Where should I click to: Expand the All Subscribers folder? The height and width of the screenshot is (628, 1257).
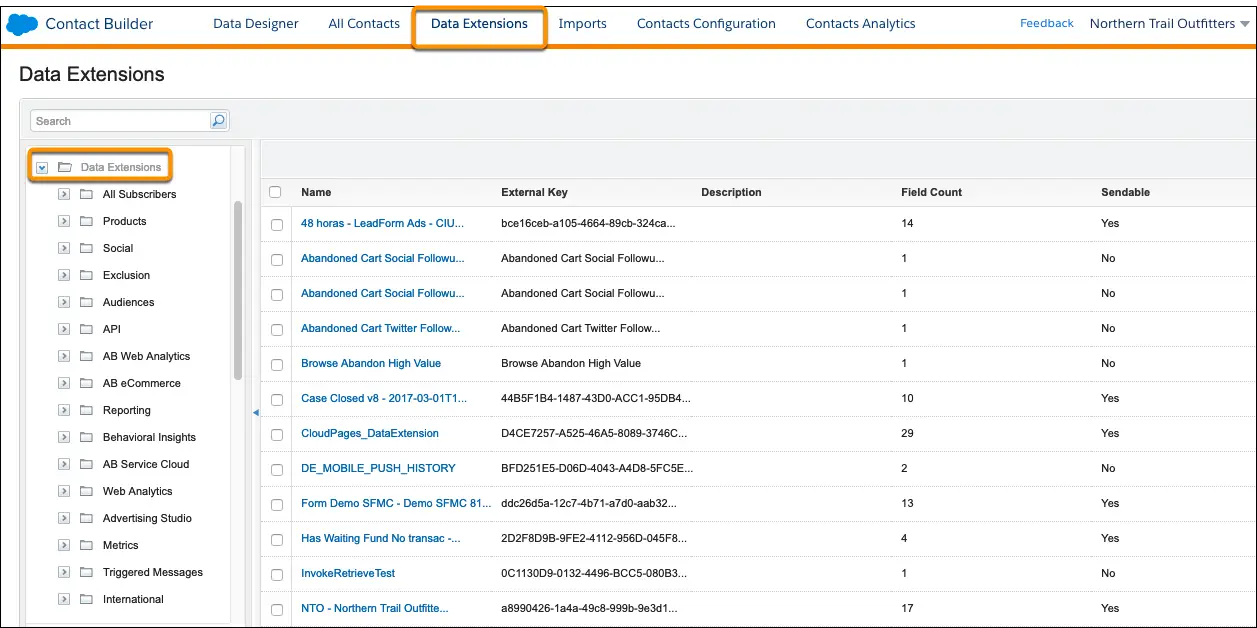coord(63,194)
